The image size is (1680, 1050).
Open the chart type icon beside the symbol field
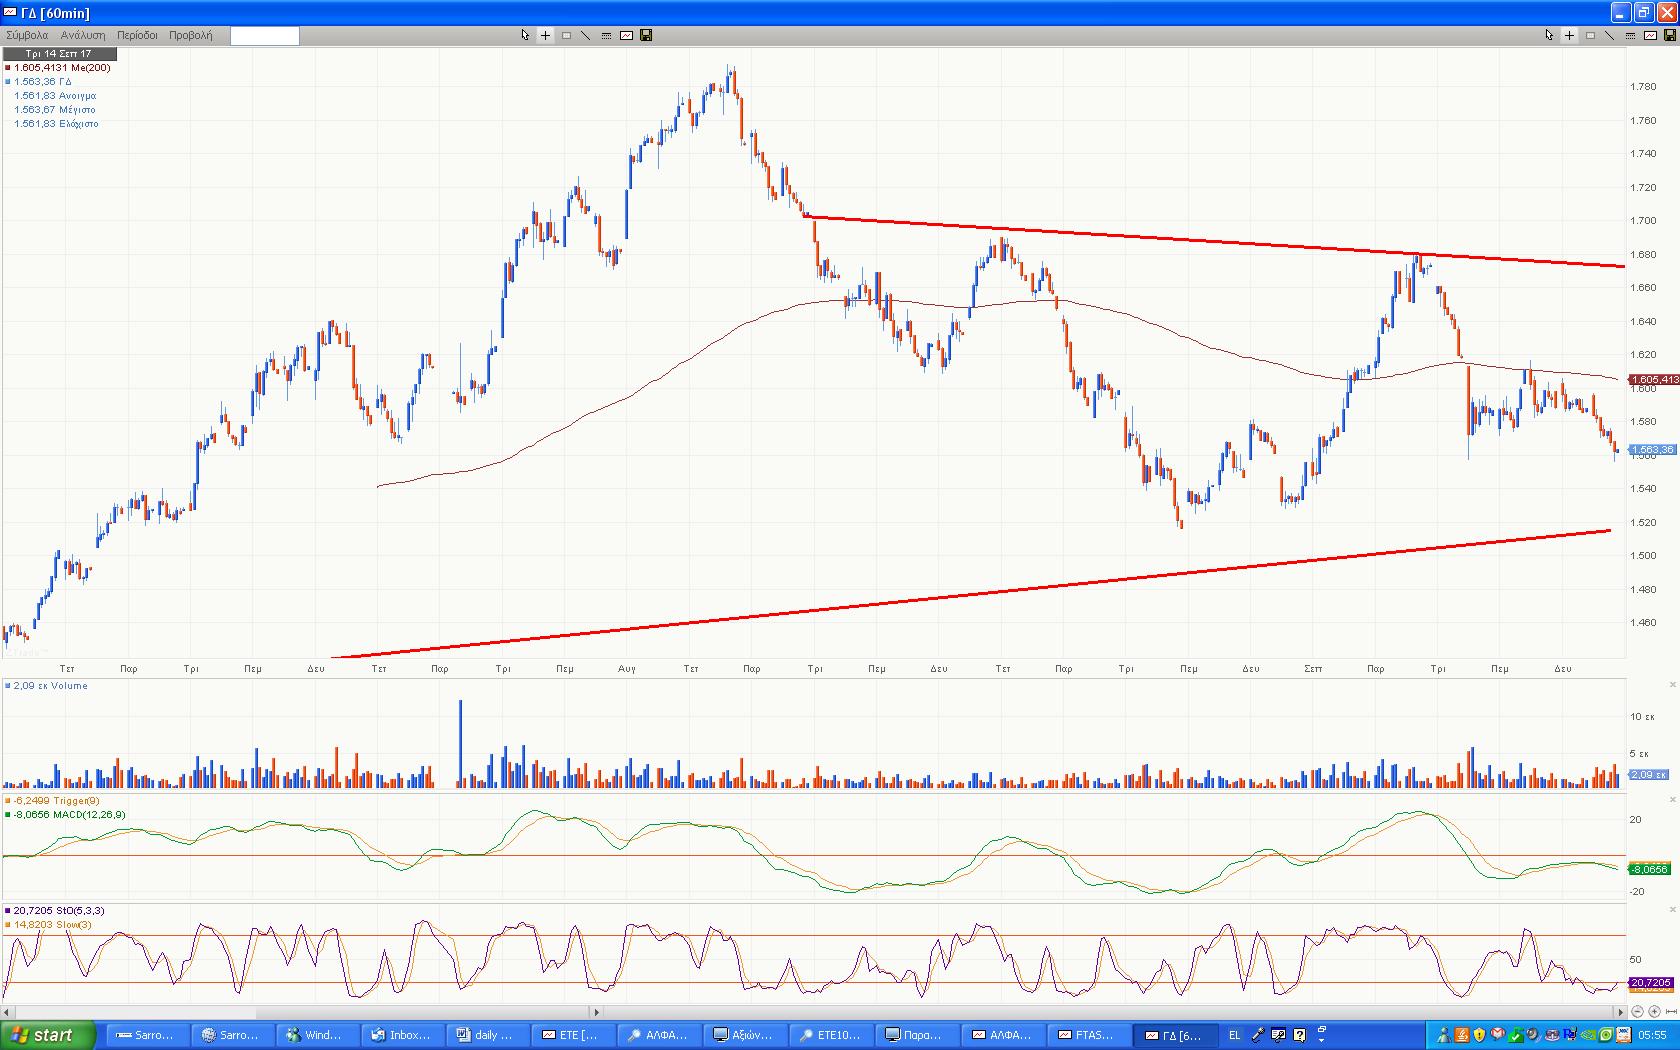point(626,35)
